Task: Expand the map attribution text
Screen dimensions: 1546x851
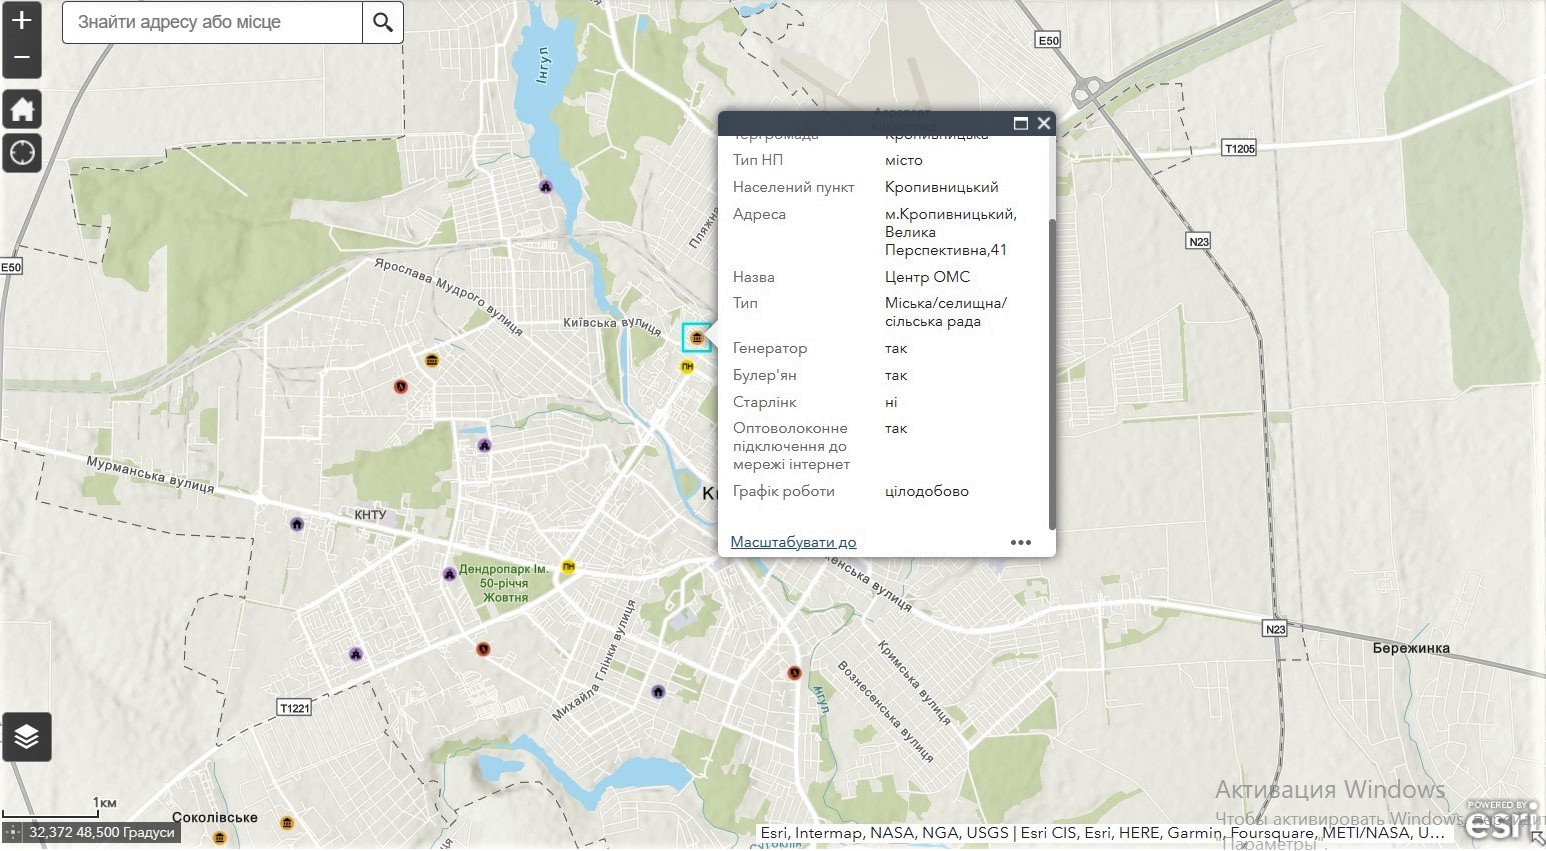Action: pyautogui.click(x=1102, y=832)
